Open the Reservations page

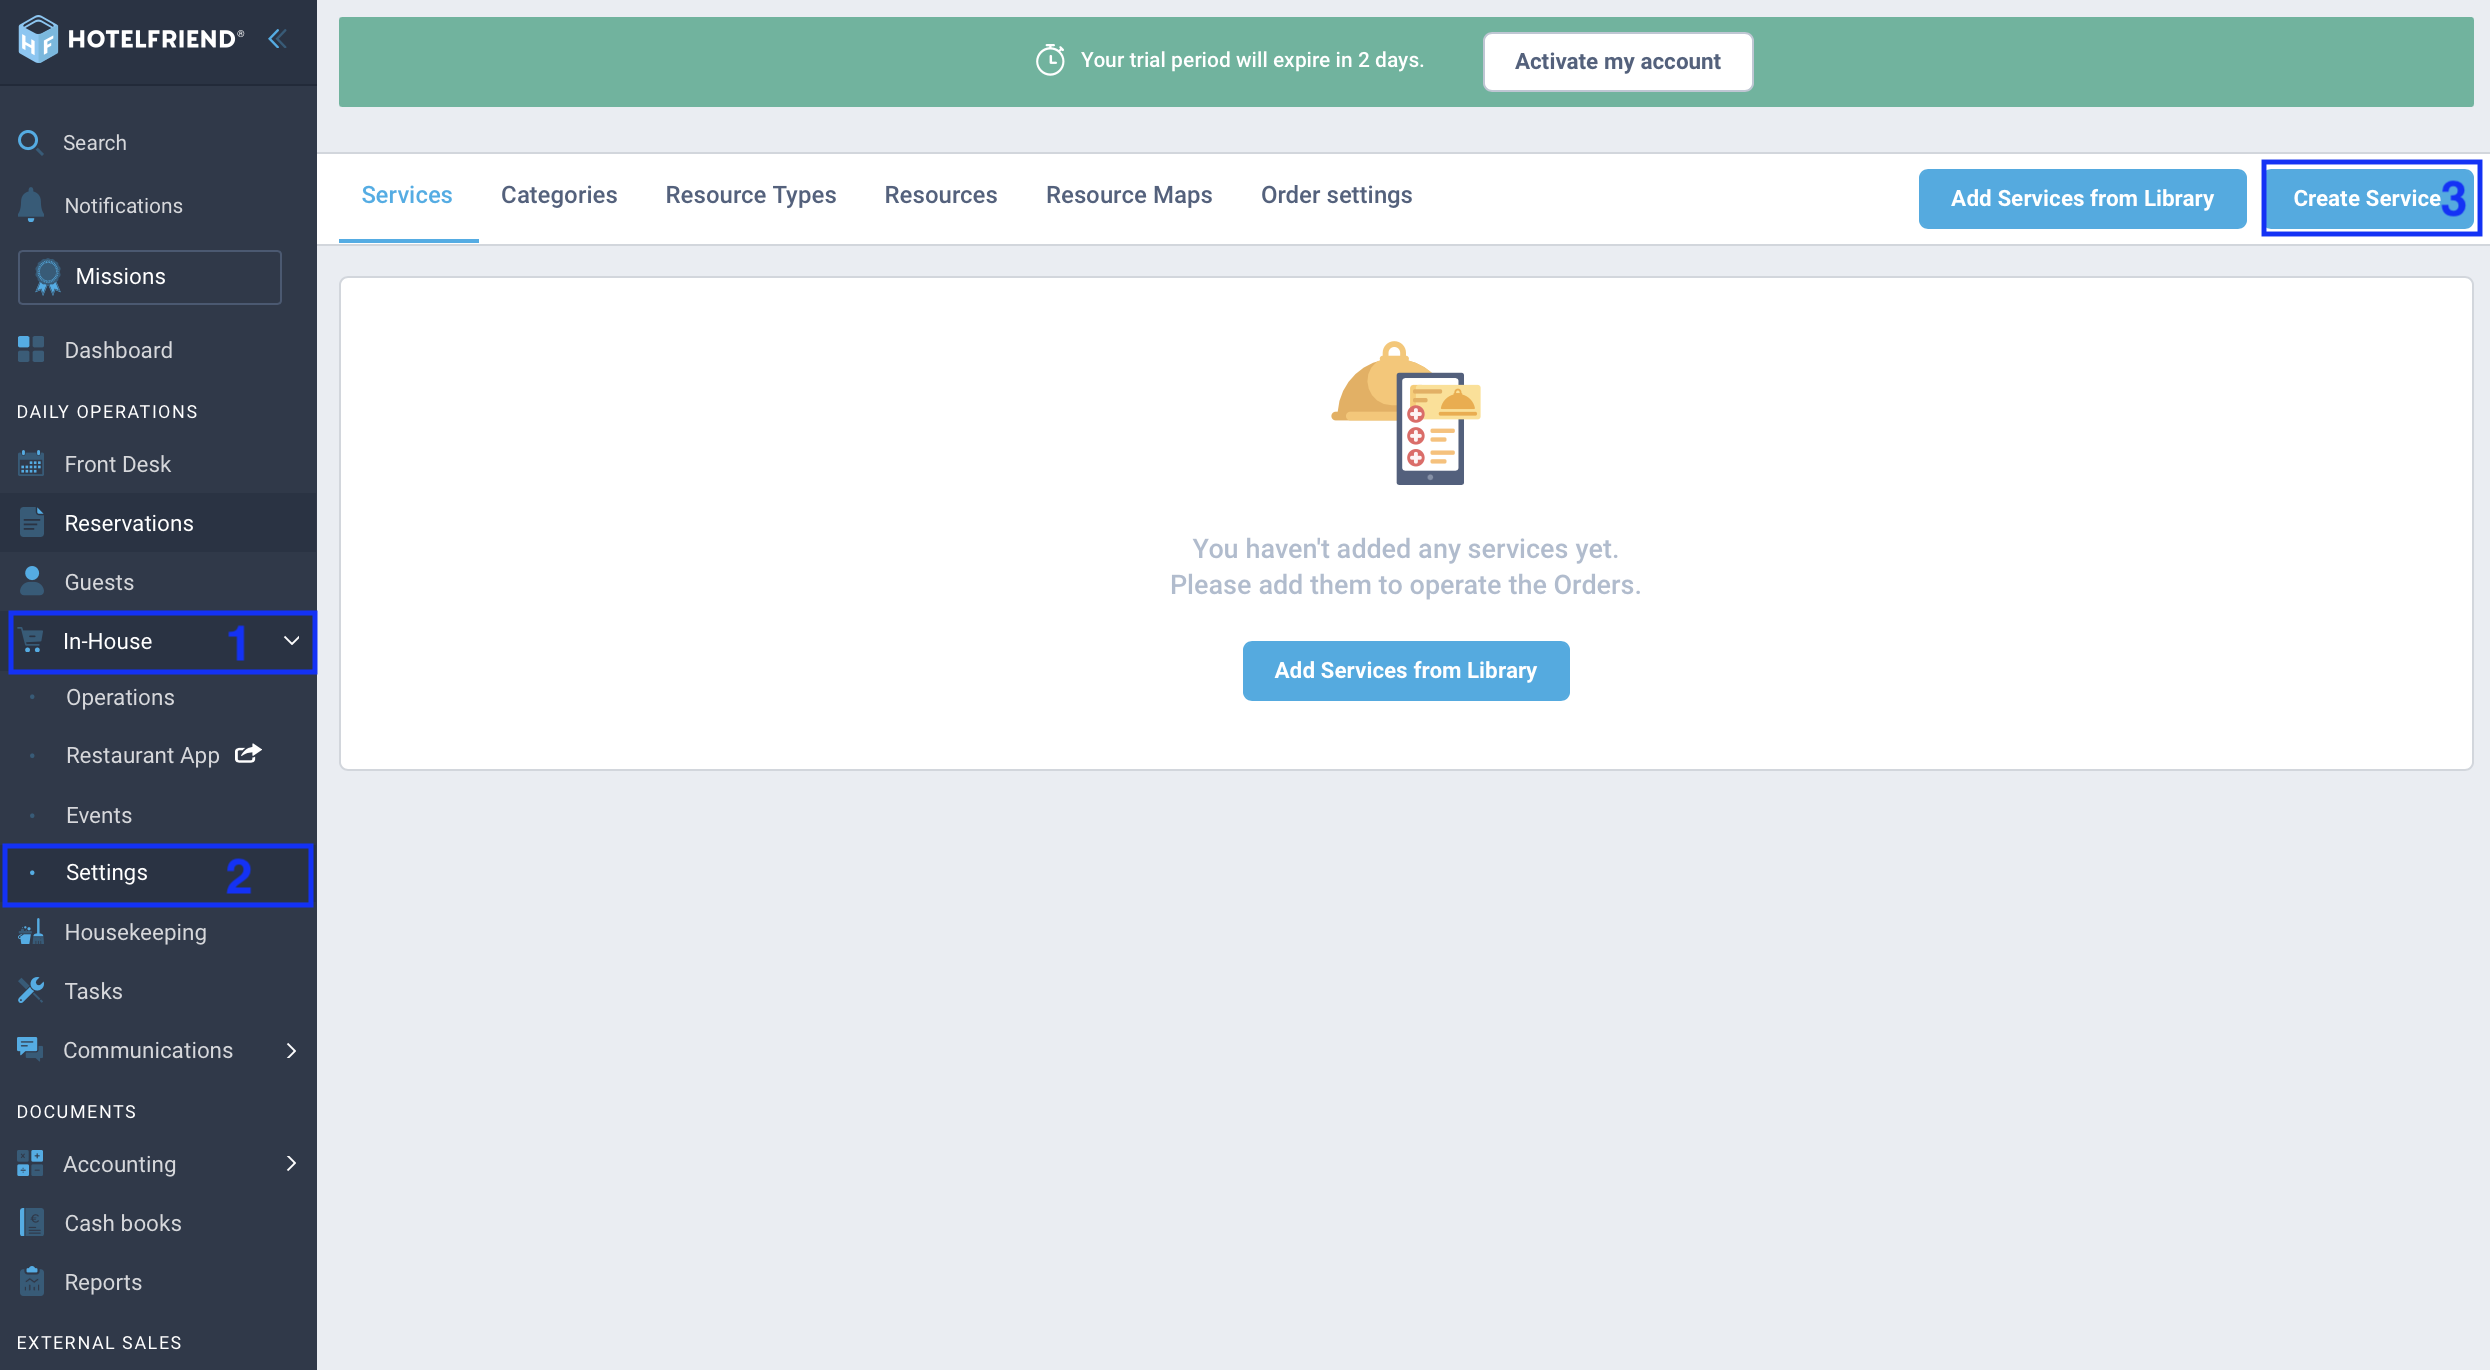tap(158, 522)
